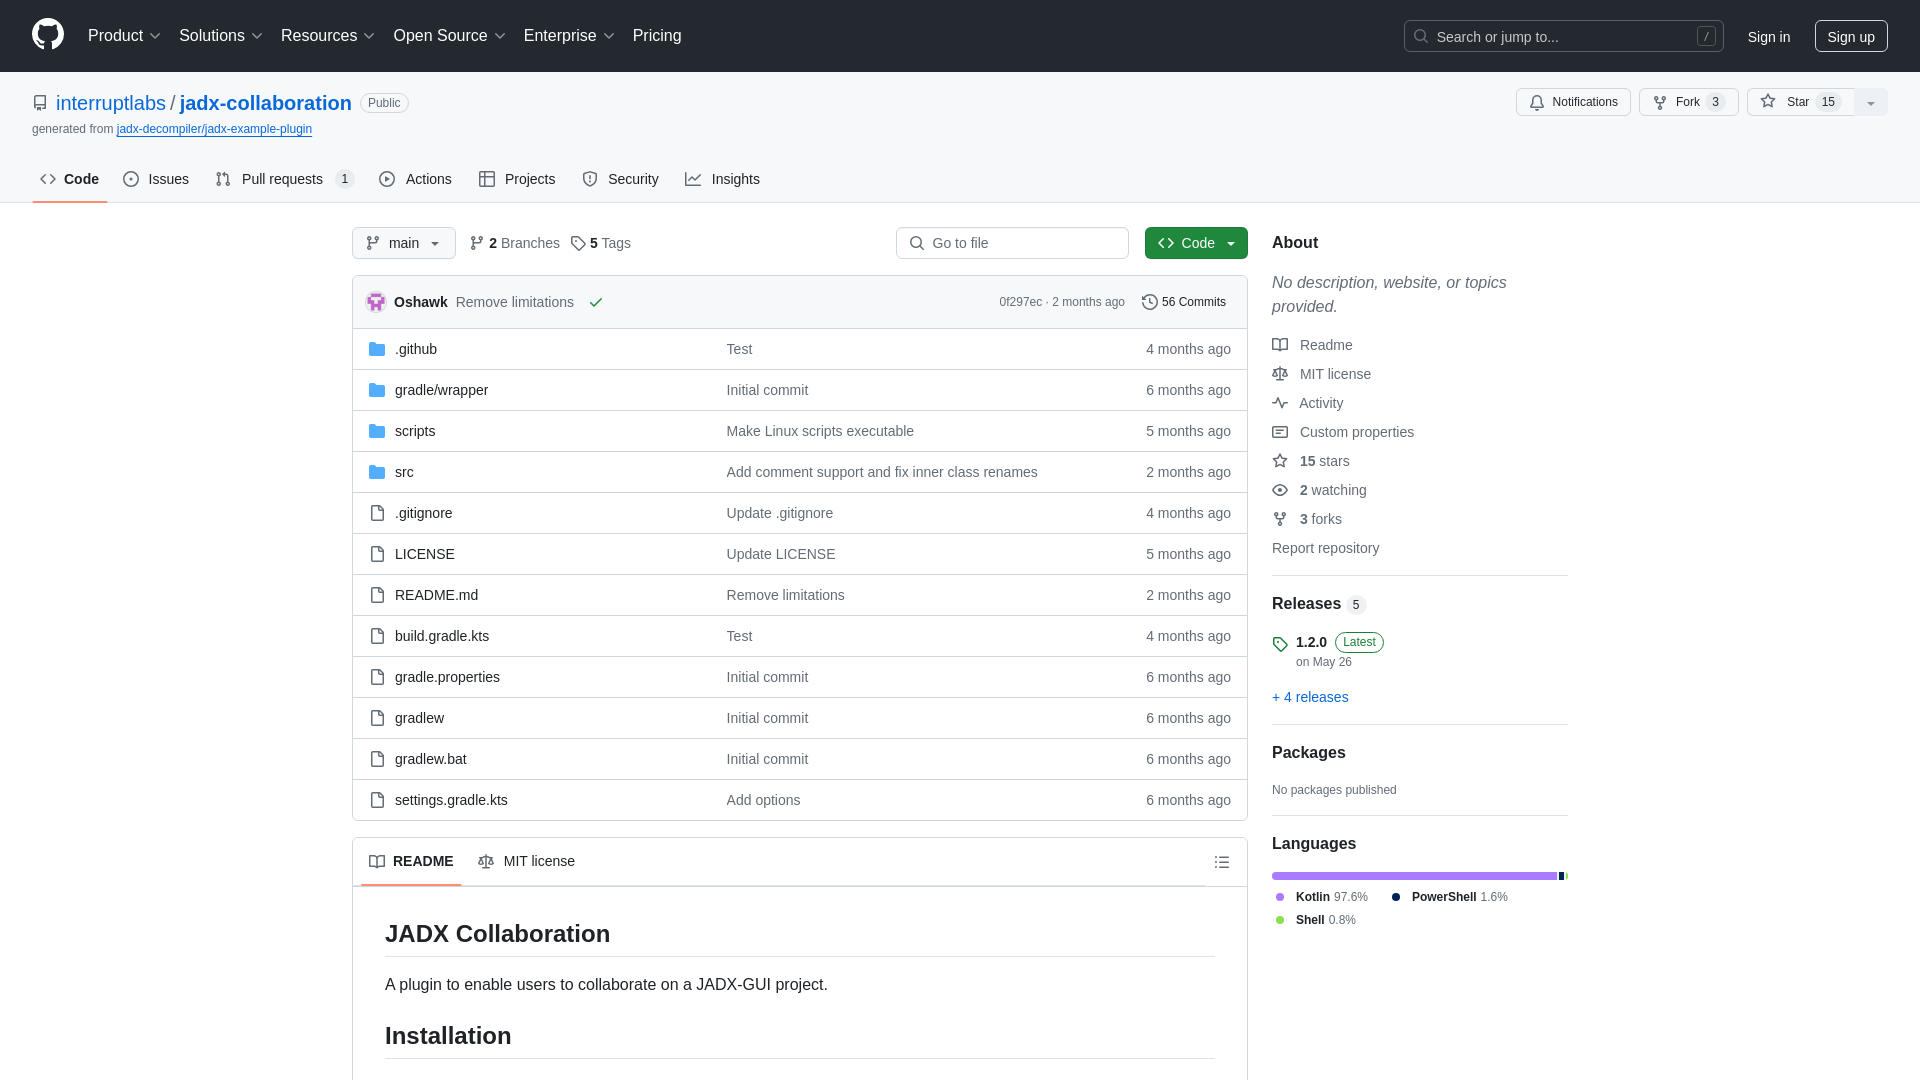This screenshot has height=1080, width=1920.
Task: Click the scripts folder icon
Action: 377,431
